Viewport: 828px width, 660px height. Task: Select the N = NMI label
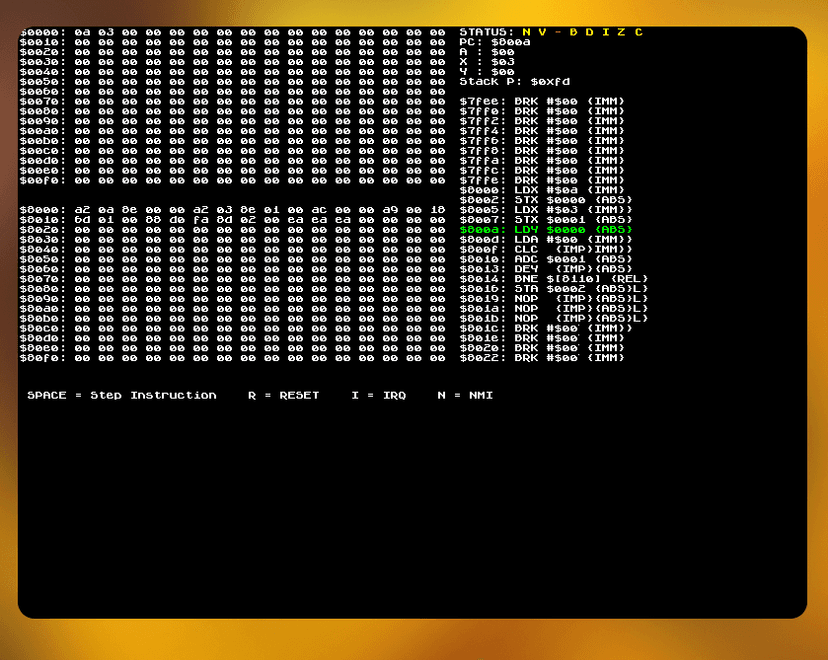tap(465, 395)
